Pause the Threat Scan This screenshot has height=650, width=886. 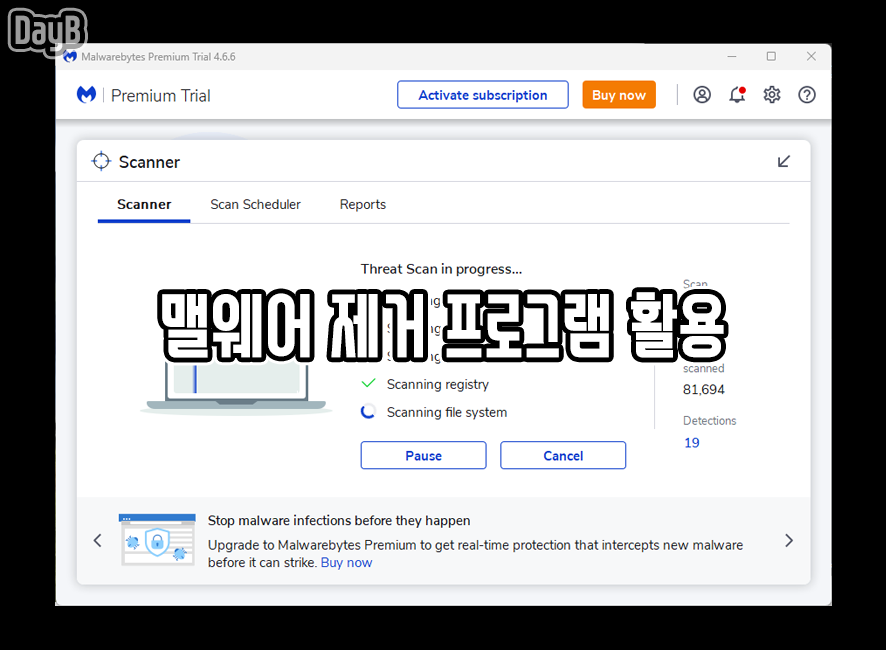click(423, 455)
